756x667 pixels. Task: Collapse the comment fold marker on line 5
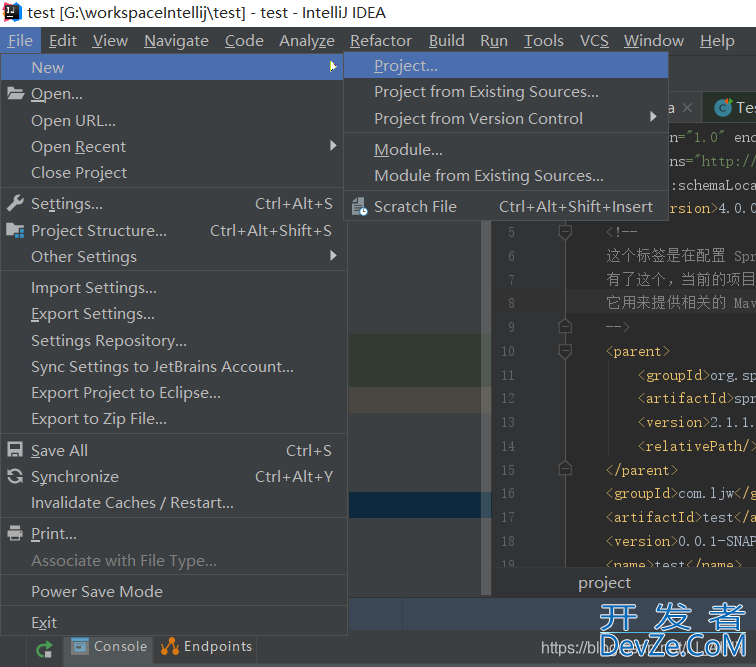(564, 232)
